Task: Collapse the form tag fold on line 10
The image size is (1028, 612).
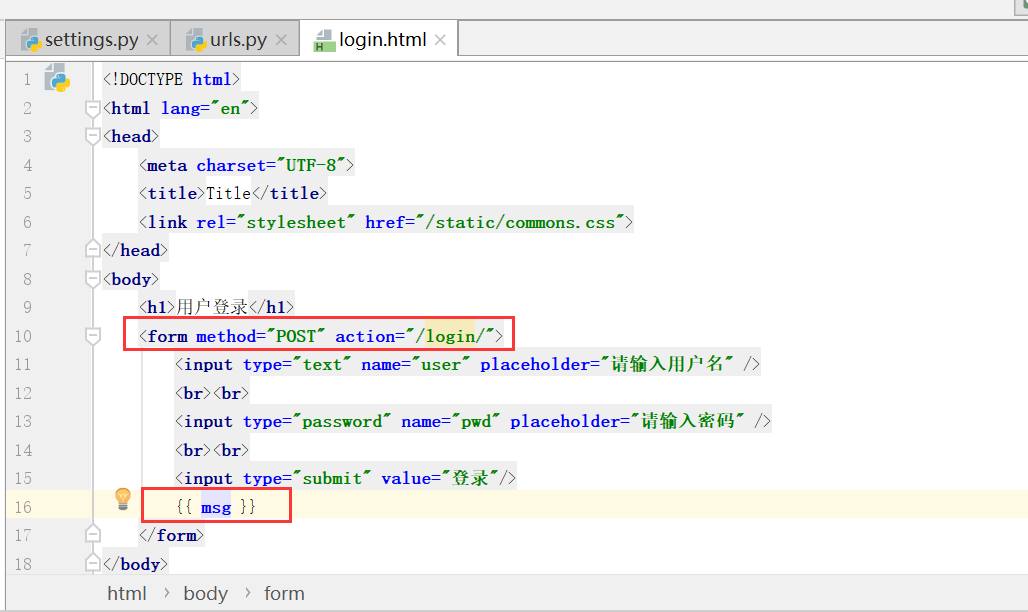Action: point(92,336)
